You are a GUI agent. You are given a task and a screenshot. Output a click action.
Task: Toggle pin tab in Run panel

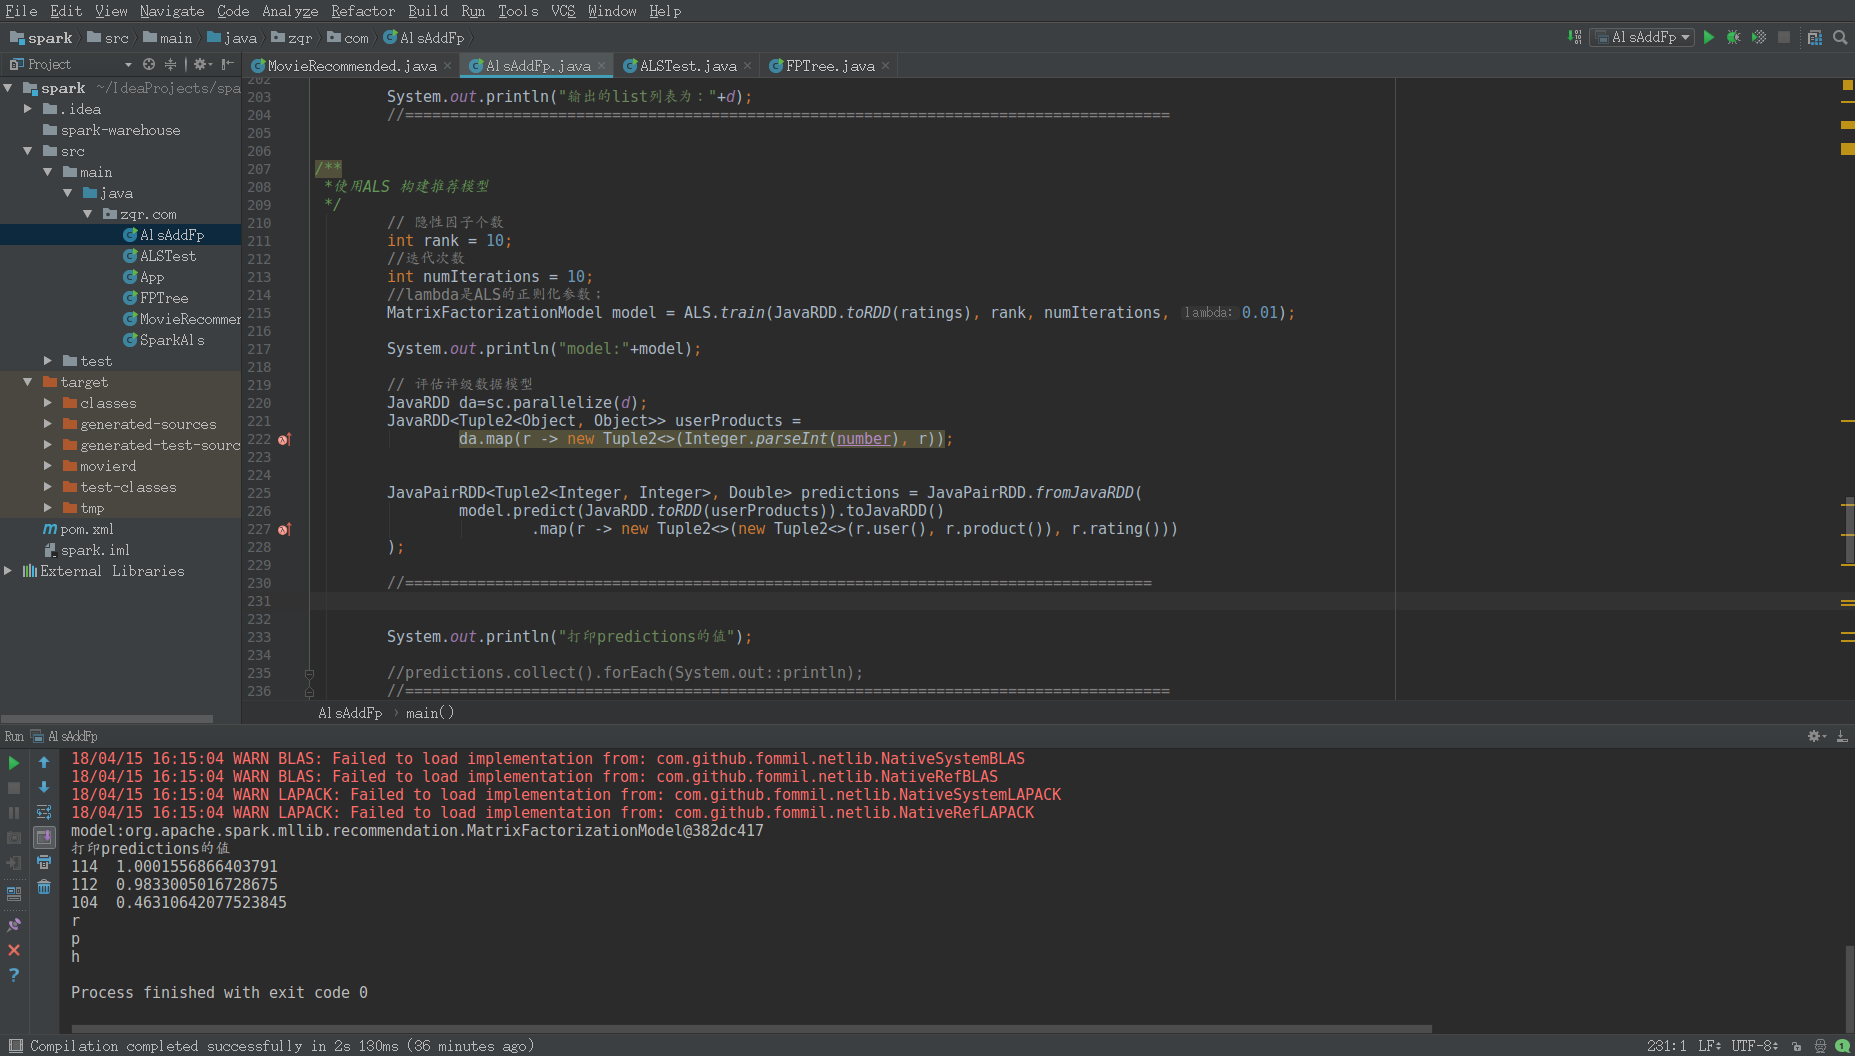[x=14, y=925]
